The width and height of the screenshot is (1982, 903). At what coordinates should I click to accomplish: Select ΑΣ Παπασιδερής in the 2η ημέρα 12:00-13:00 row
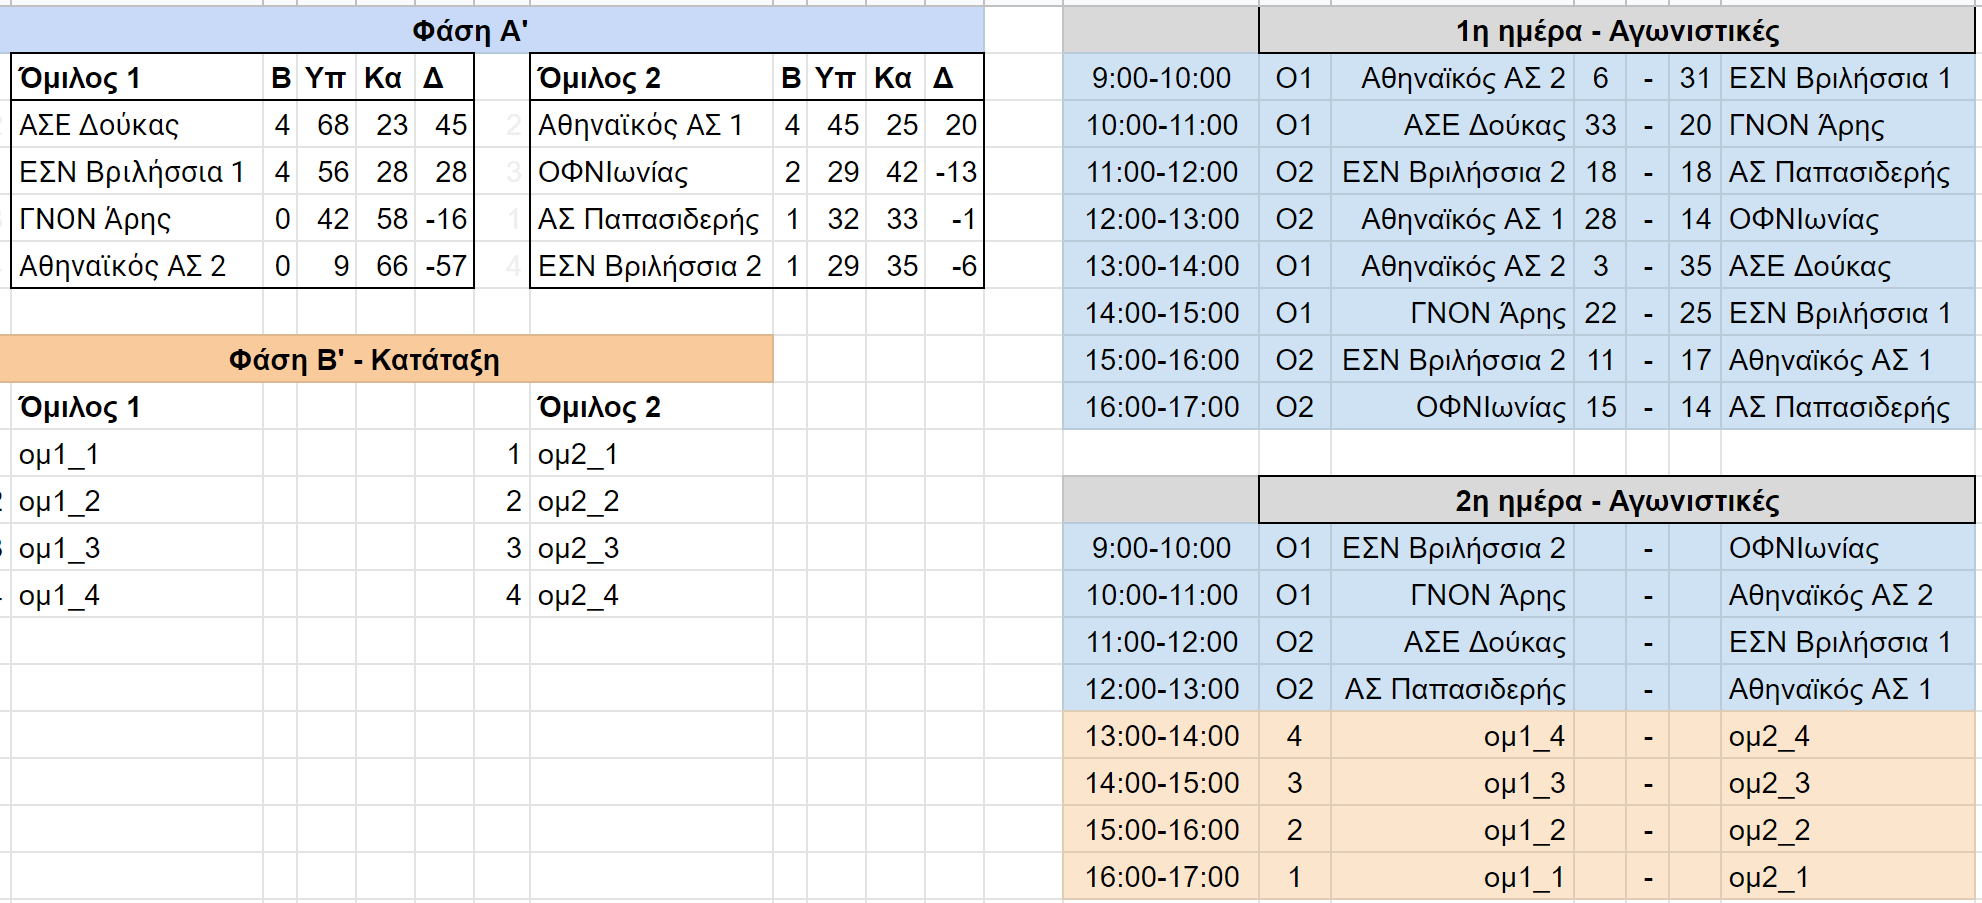pos(1455,689)
